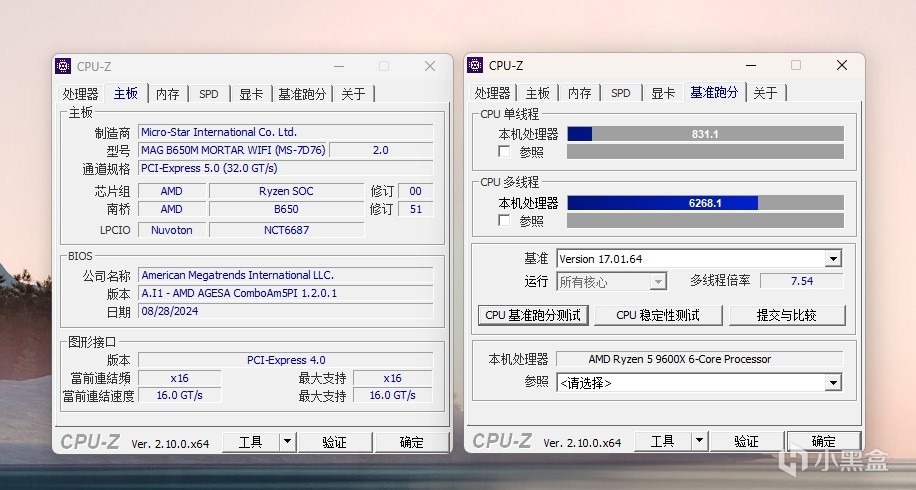Click model field MAG B650M MORTAR WIFI (MS-7D76)
This screenshot has height=490, width=916.
[233, 150]
